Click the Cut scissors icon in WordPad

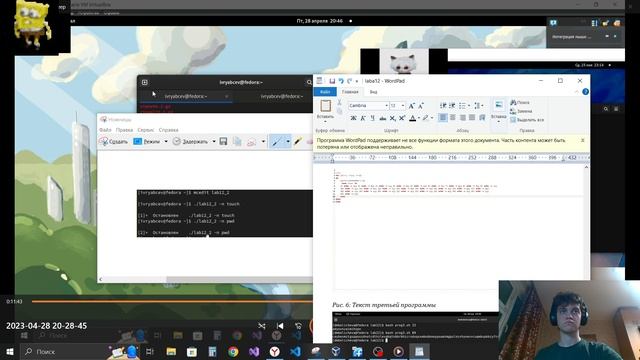(339, 102)
